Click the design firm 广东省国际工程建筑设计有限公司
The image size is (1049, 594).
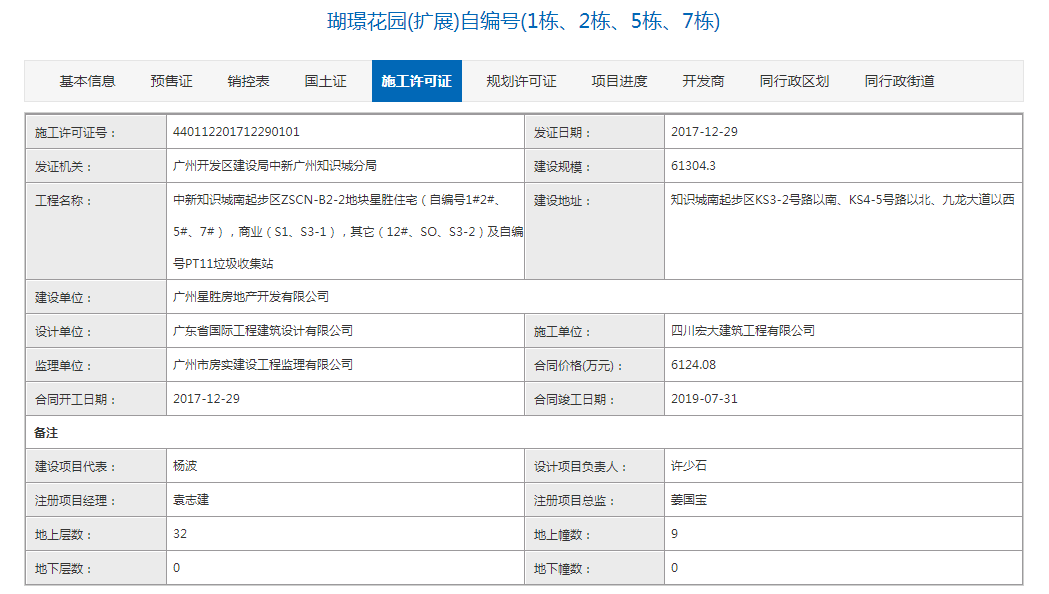tap(263, 331)
